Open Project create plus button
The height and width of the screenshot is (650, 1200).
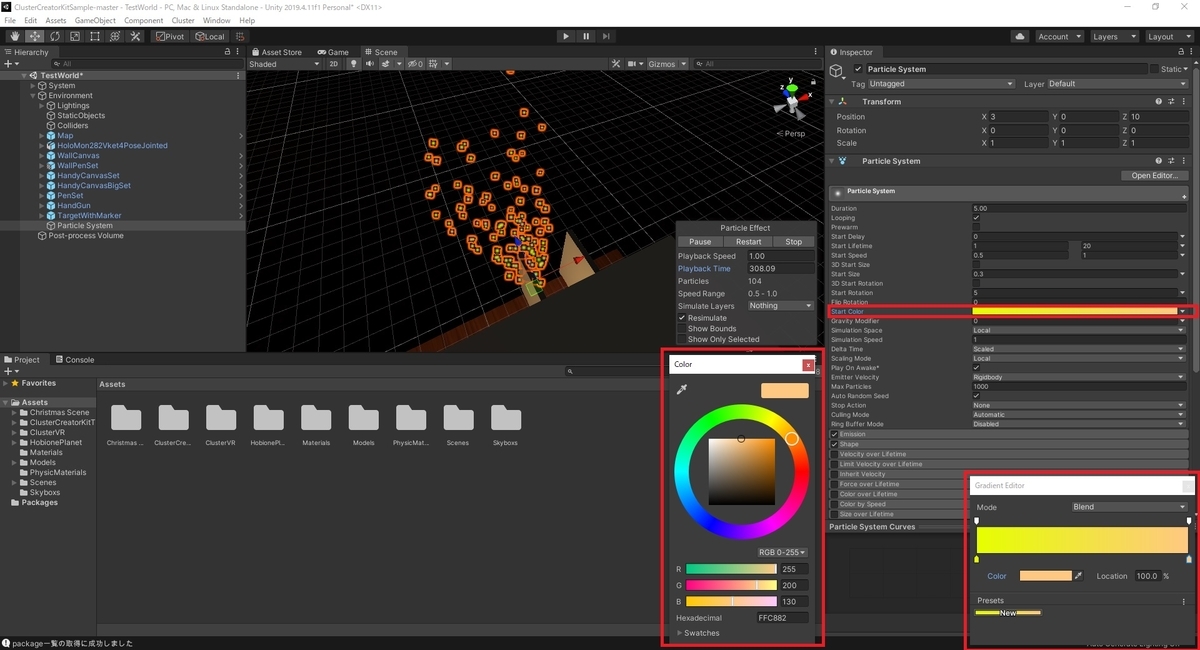(x=11, y=371)
